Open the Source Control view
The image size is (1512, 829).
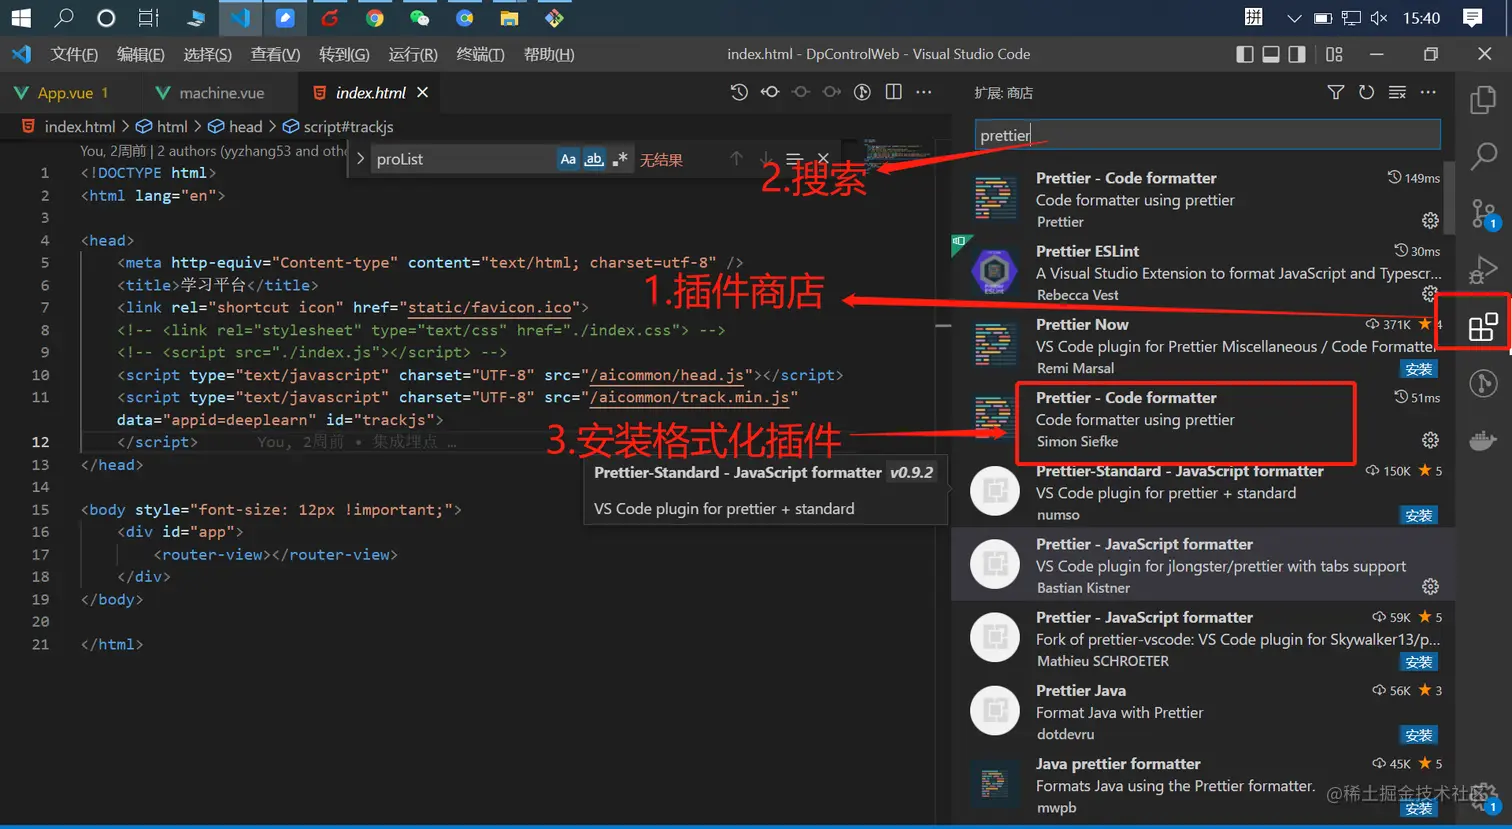pyautogui.click(x=1483, y=213)
